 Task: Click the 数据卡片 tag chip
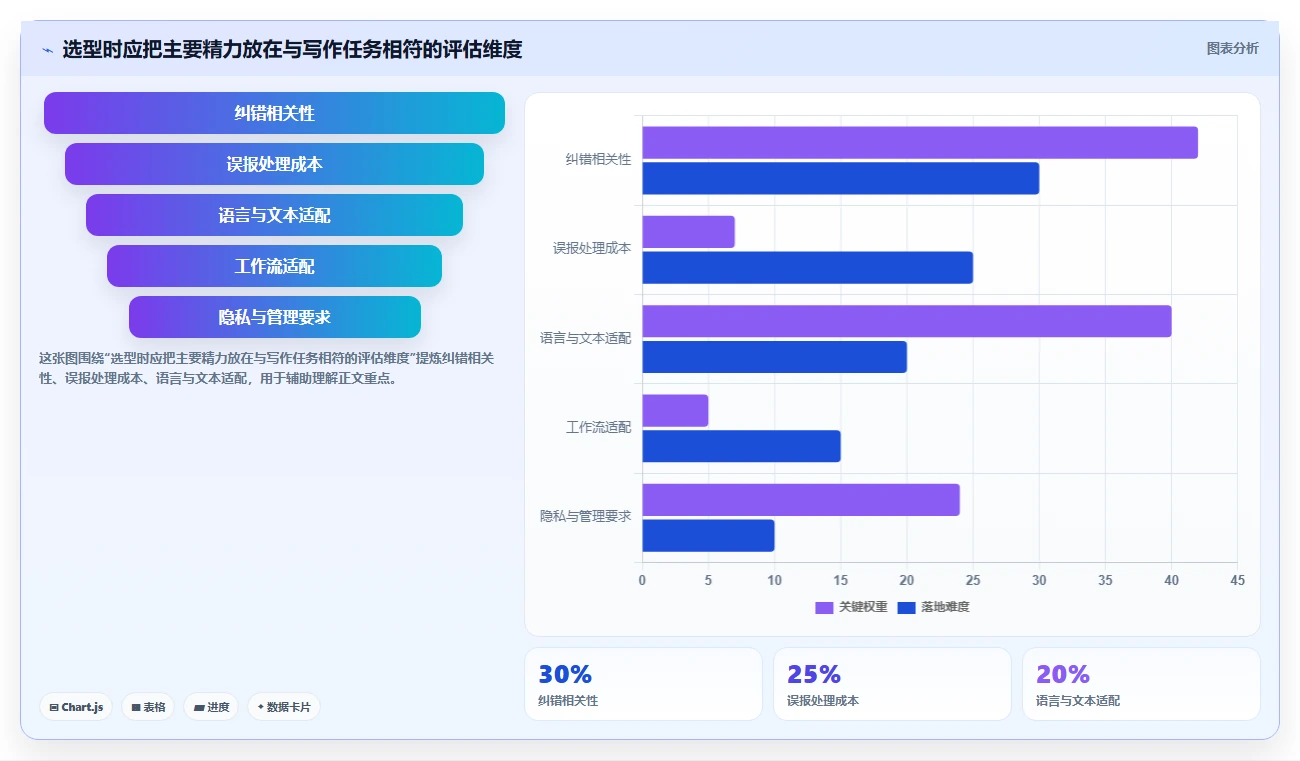tap(284, 707)
